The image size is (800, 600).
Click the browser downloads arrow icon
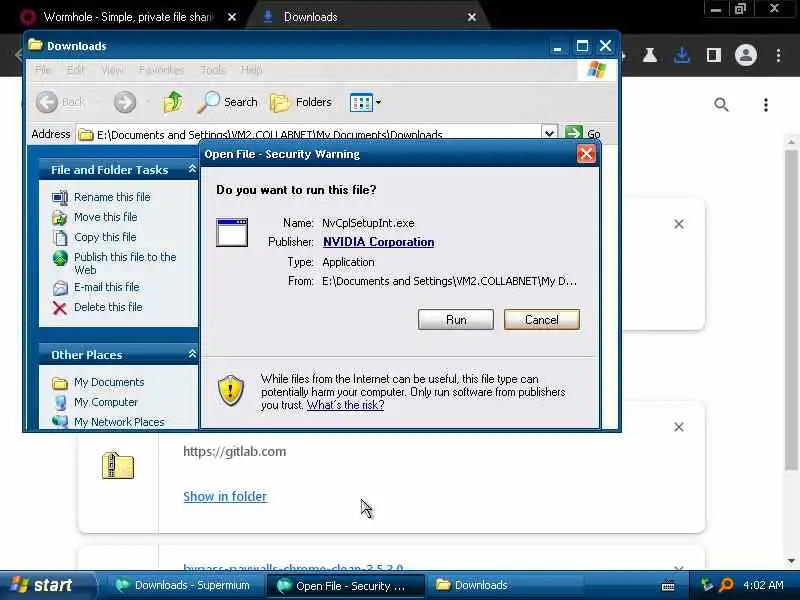coord(682,55)
